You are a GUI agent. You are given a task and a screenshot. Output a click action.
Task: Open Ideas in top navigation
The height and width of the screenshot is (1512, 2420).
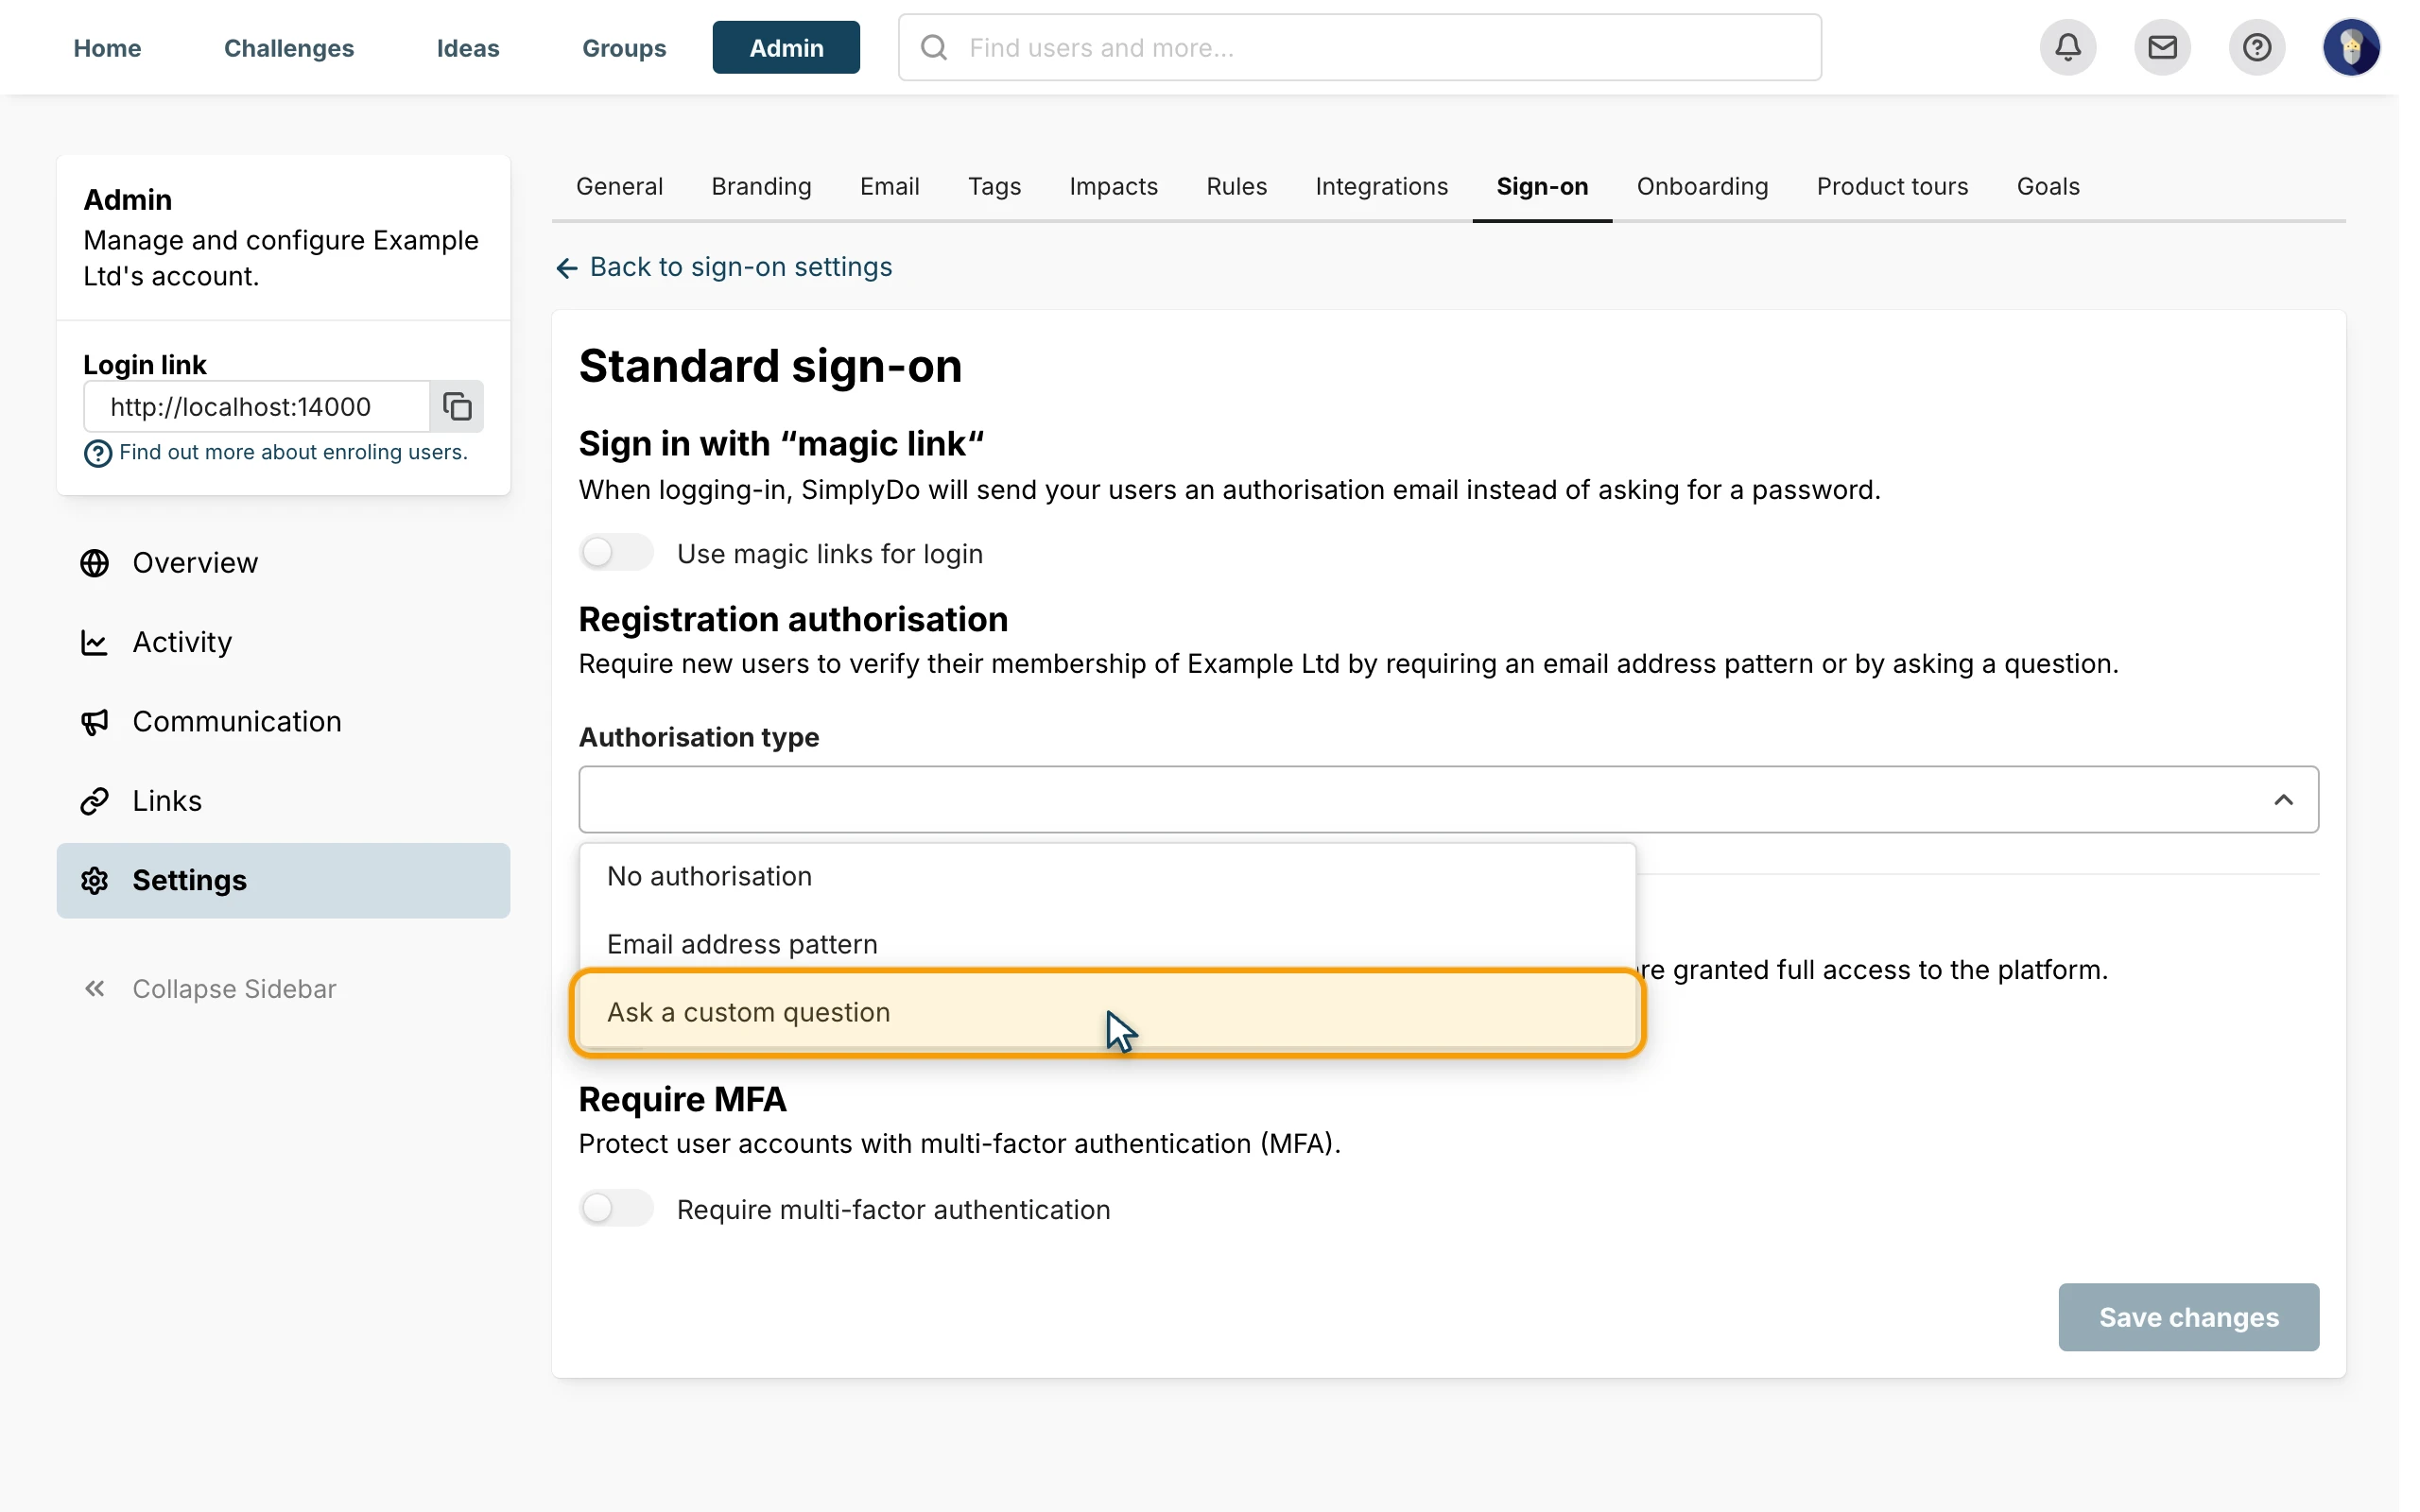click(x=468, y=47)
